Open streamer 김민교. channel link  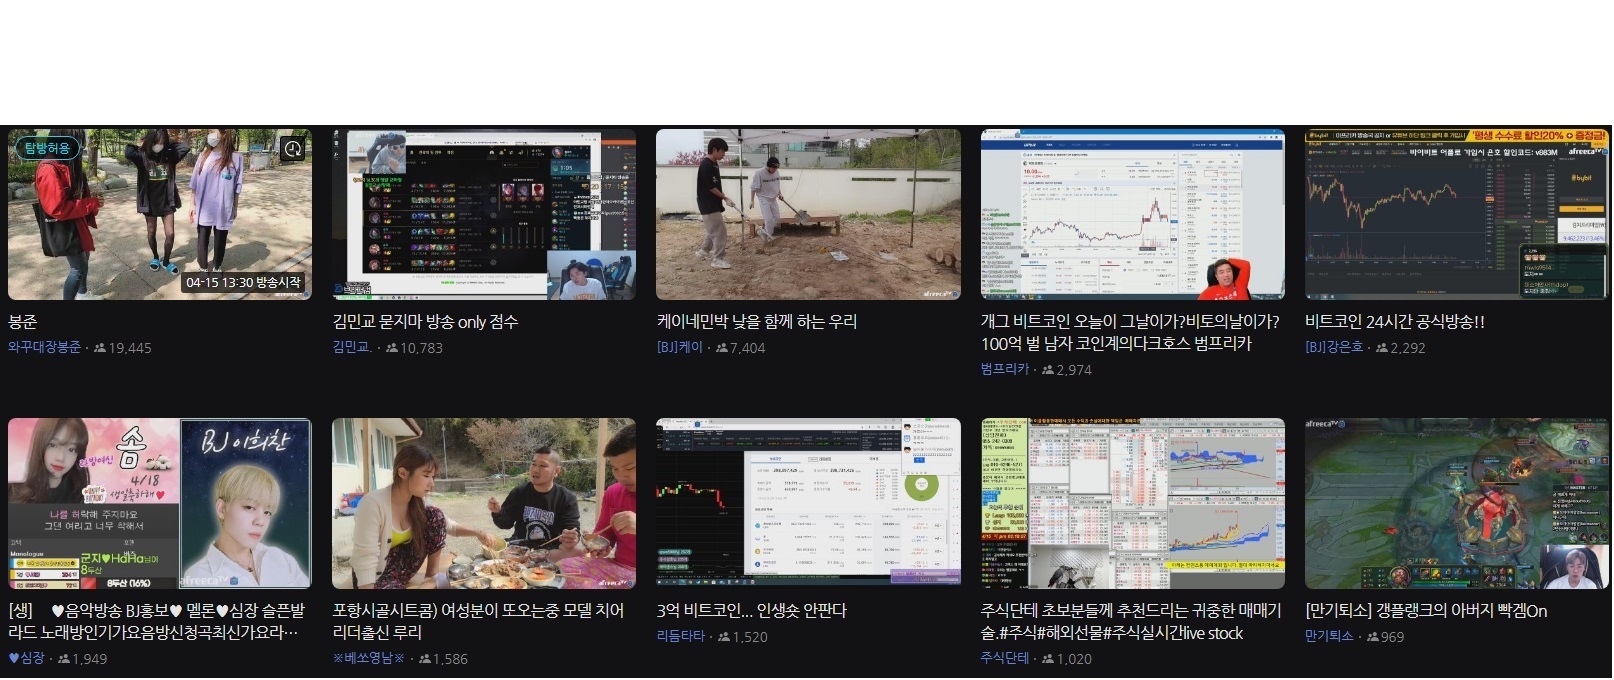tap(352, 347)
